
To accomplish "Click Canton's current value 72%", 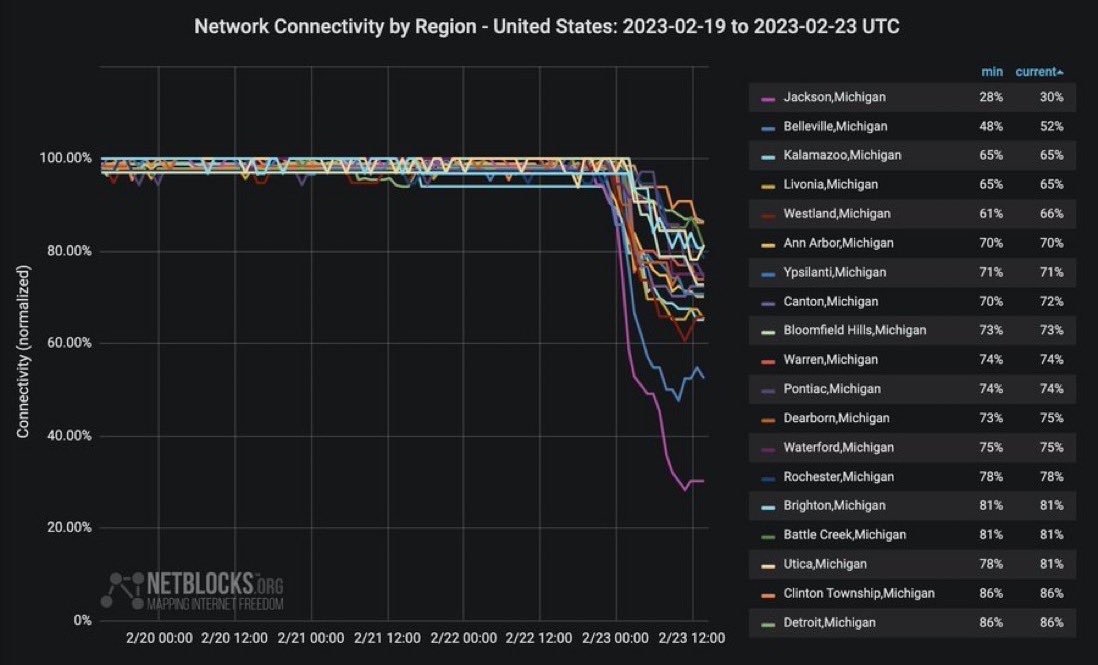I will click(1052, 302).
